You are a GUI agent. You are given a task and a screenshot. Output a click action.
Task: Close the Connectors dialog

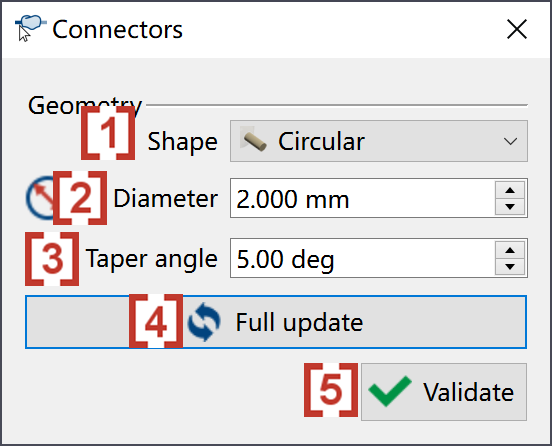point(517,29)
